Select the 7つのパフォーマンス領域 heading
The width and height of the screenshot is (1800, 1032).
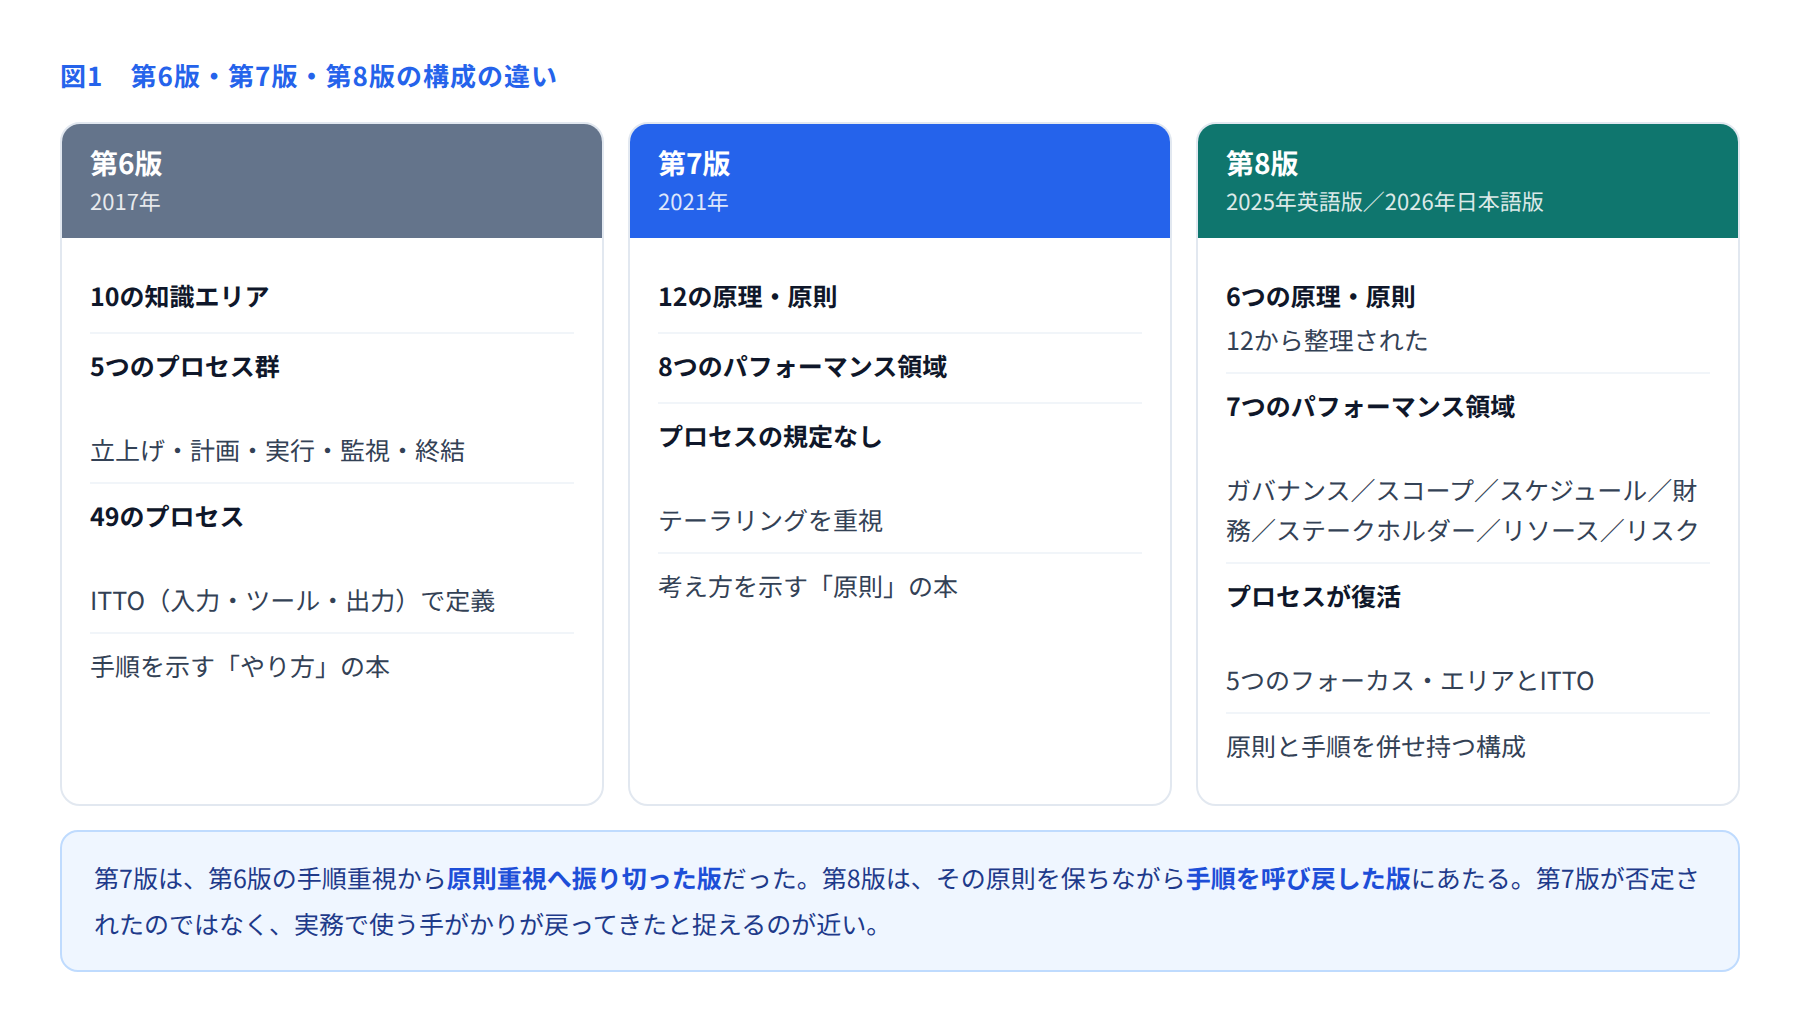(1371, 407)
